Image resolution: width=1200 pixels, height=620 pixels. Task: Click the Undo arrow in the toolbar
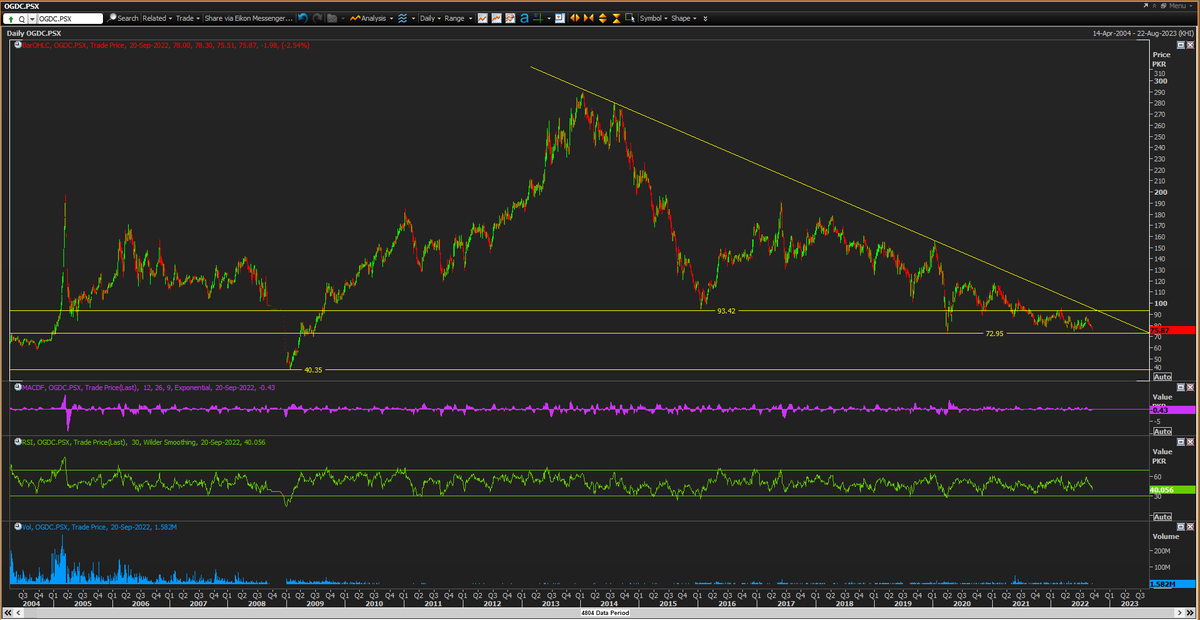click(x=304, y=18)
